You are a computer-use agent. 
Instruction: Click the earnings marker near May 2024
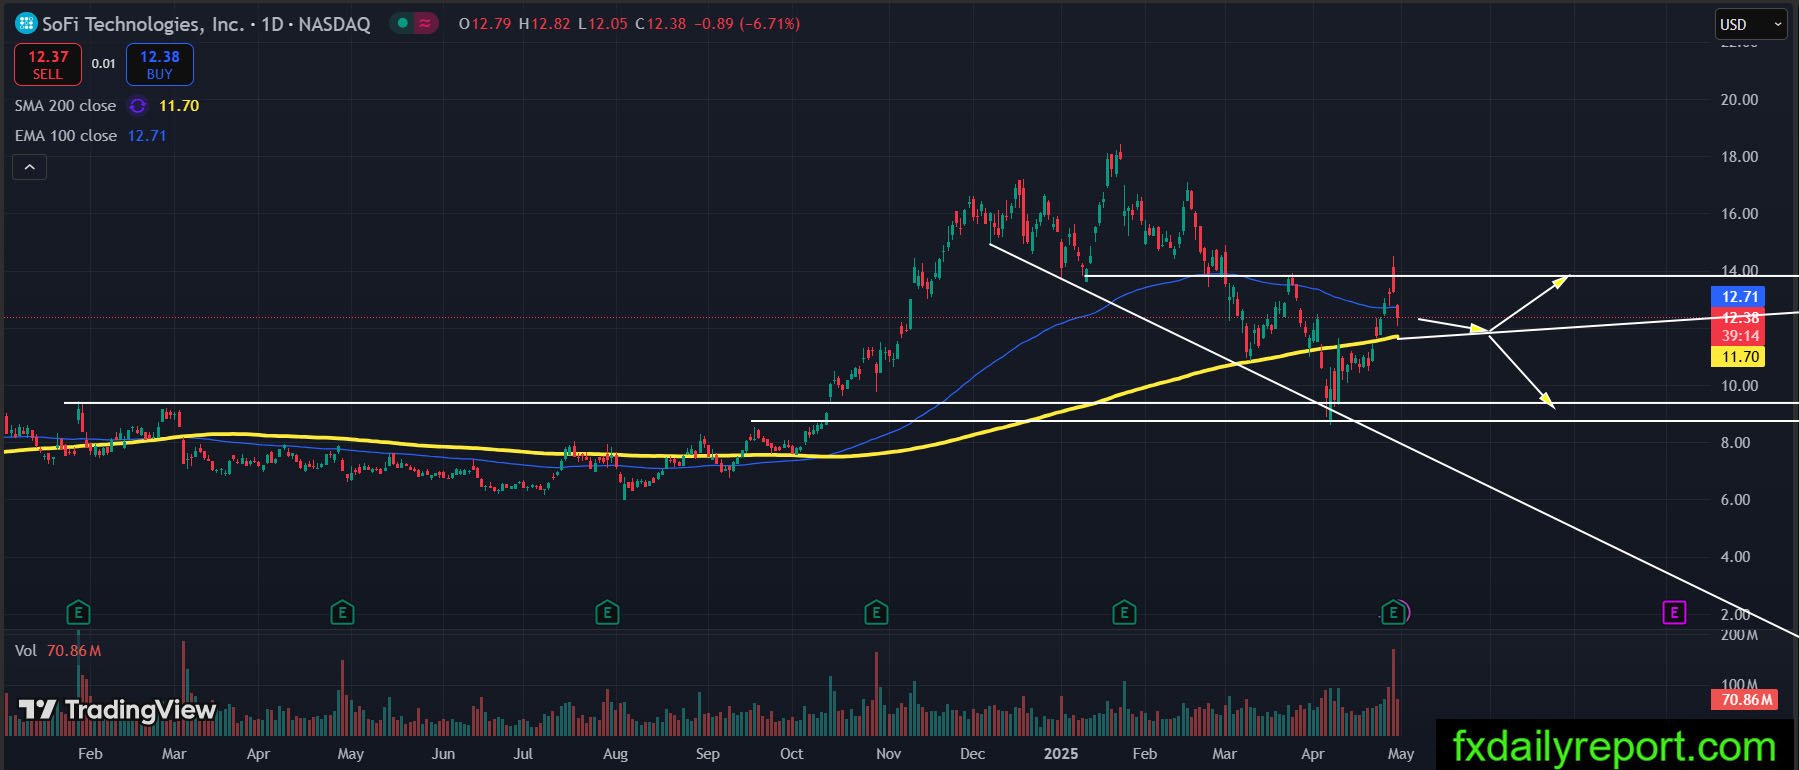(342, 612)
